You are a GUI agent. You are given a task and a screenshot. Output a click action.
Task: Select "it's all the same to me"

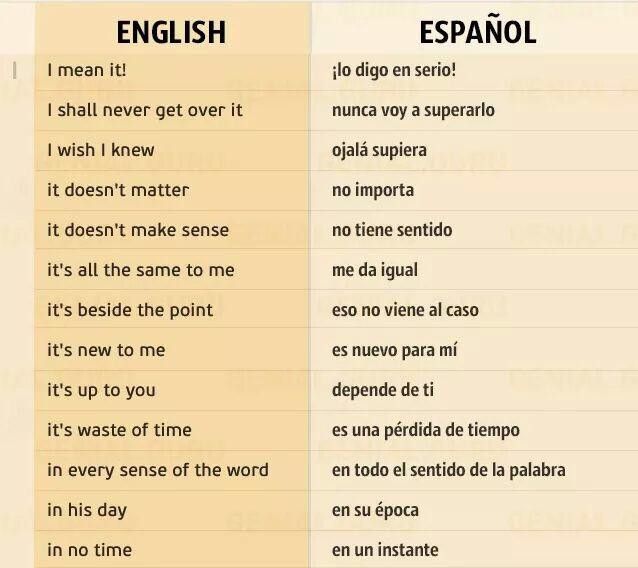(141, 270)
